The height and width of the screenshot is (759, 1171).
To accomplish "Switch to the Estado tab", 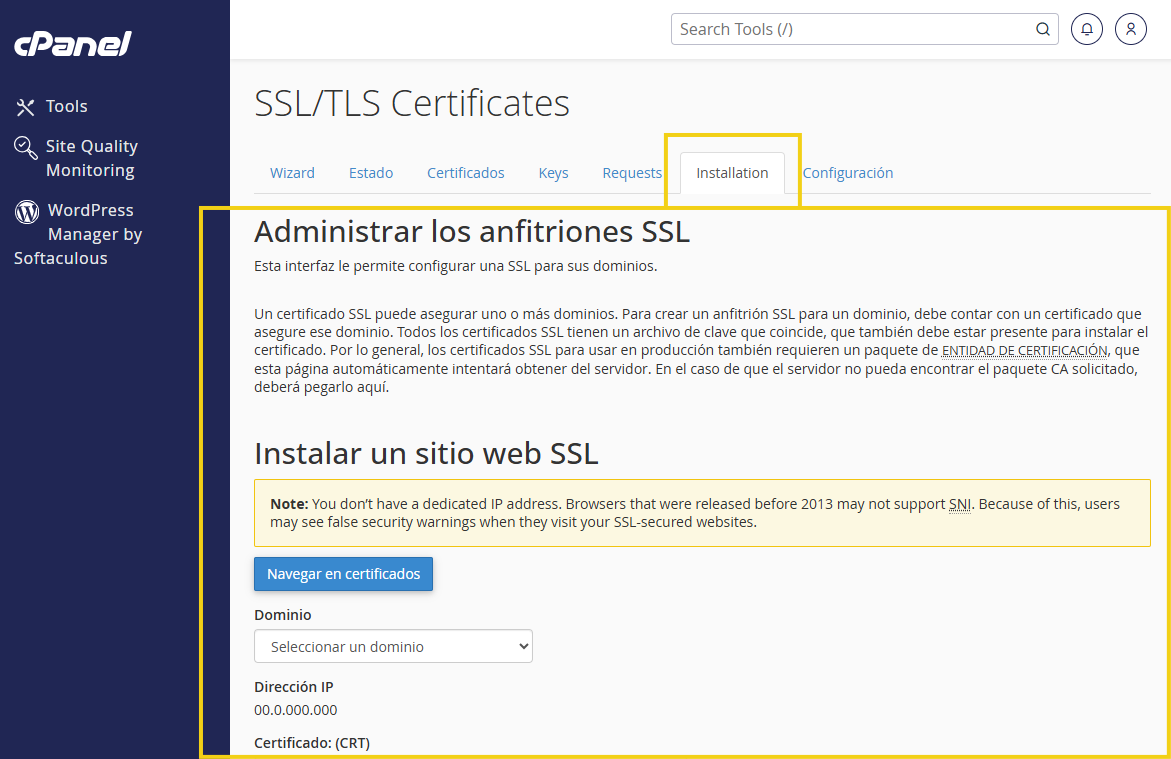I will [x=370, y=173].
